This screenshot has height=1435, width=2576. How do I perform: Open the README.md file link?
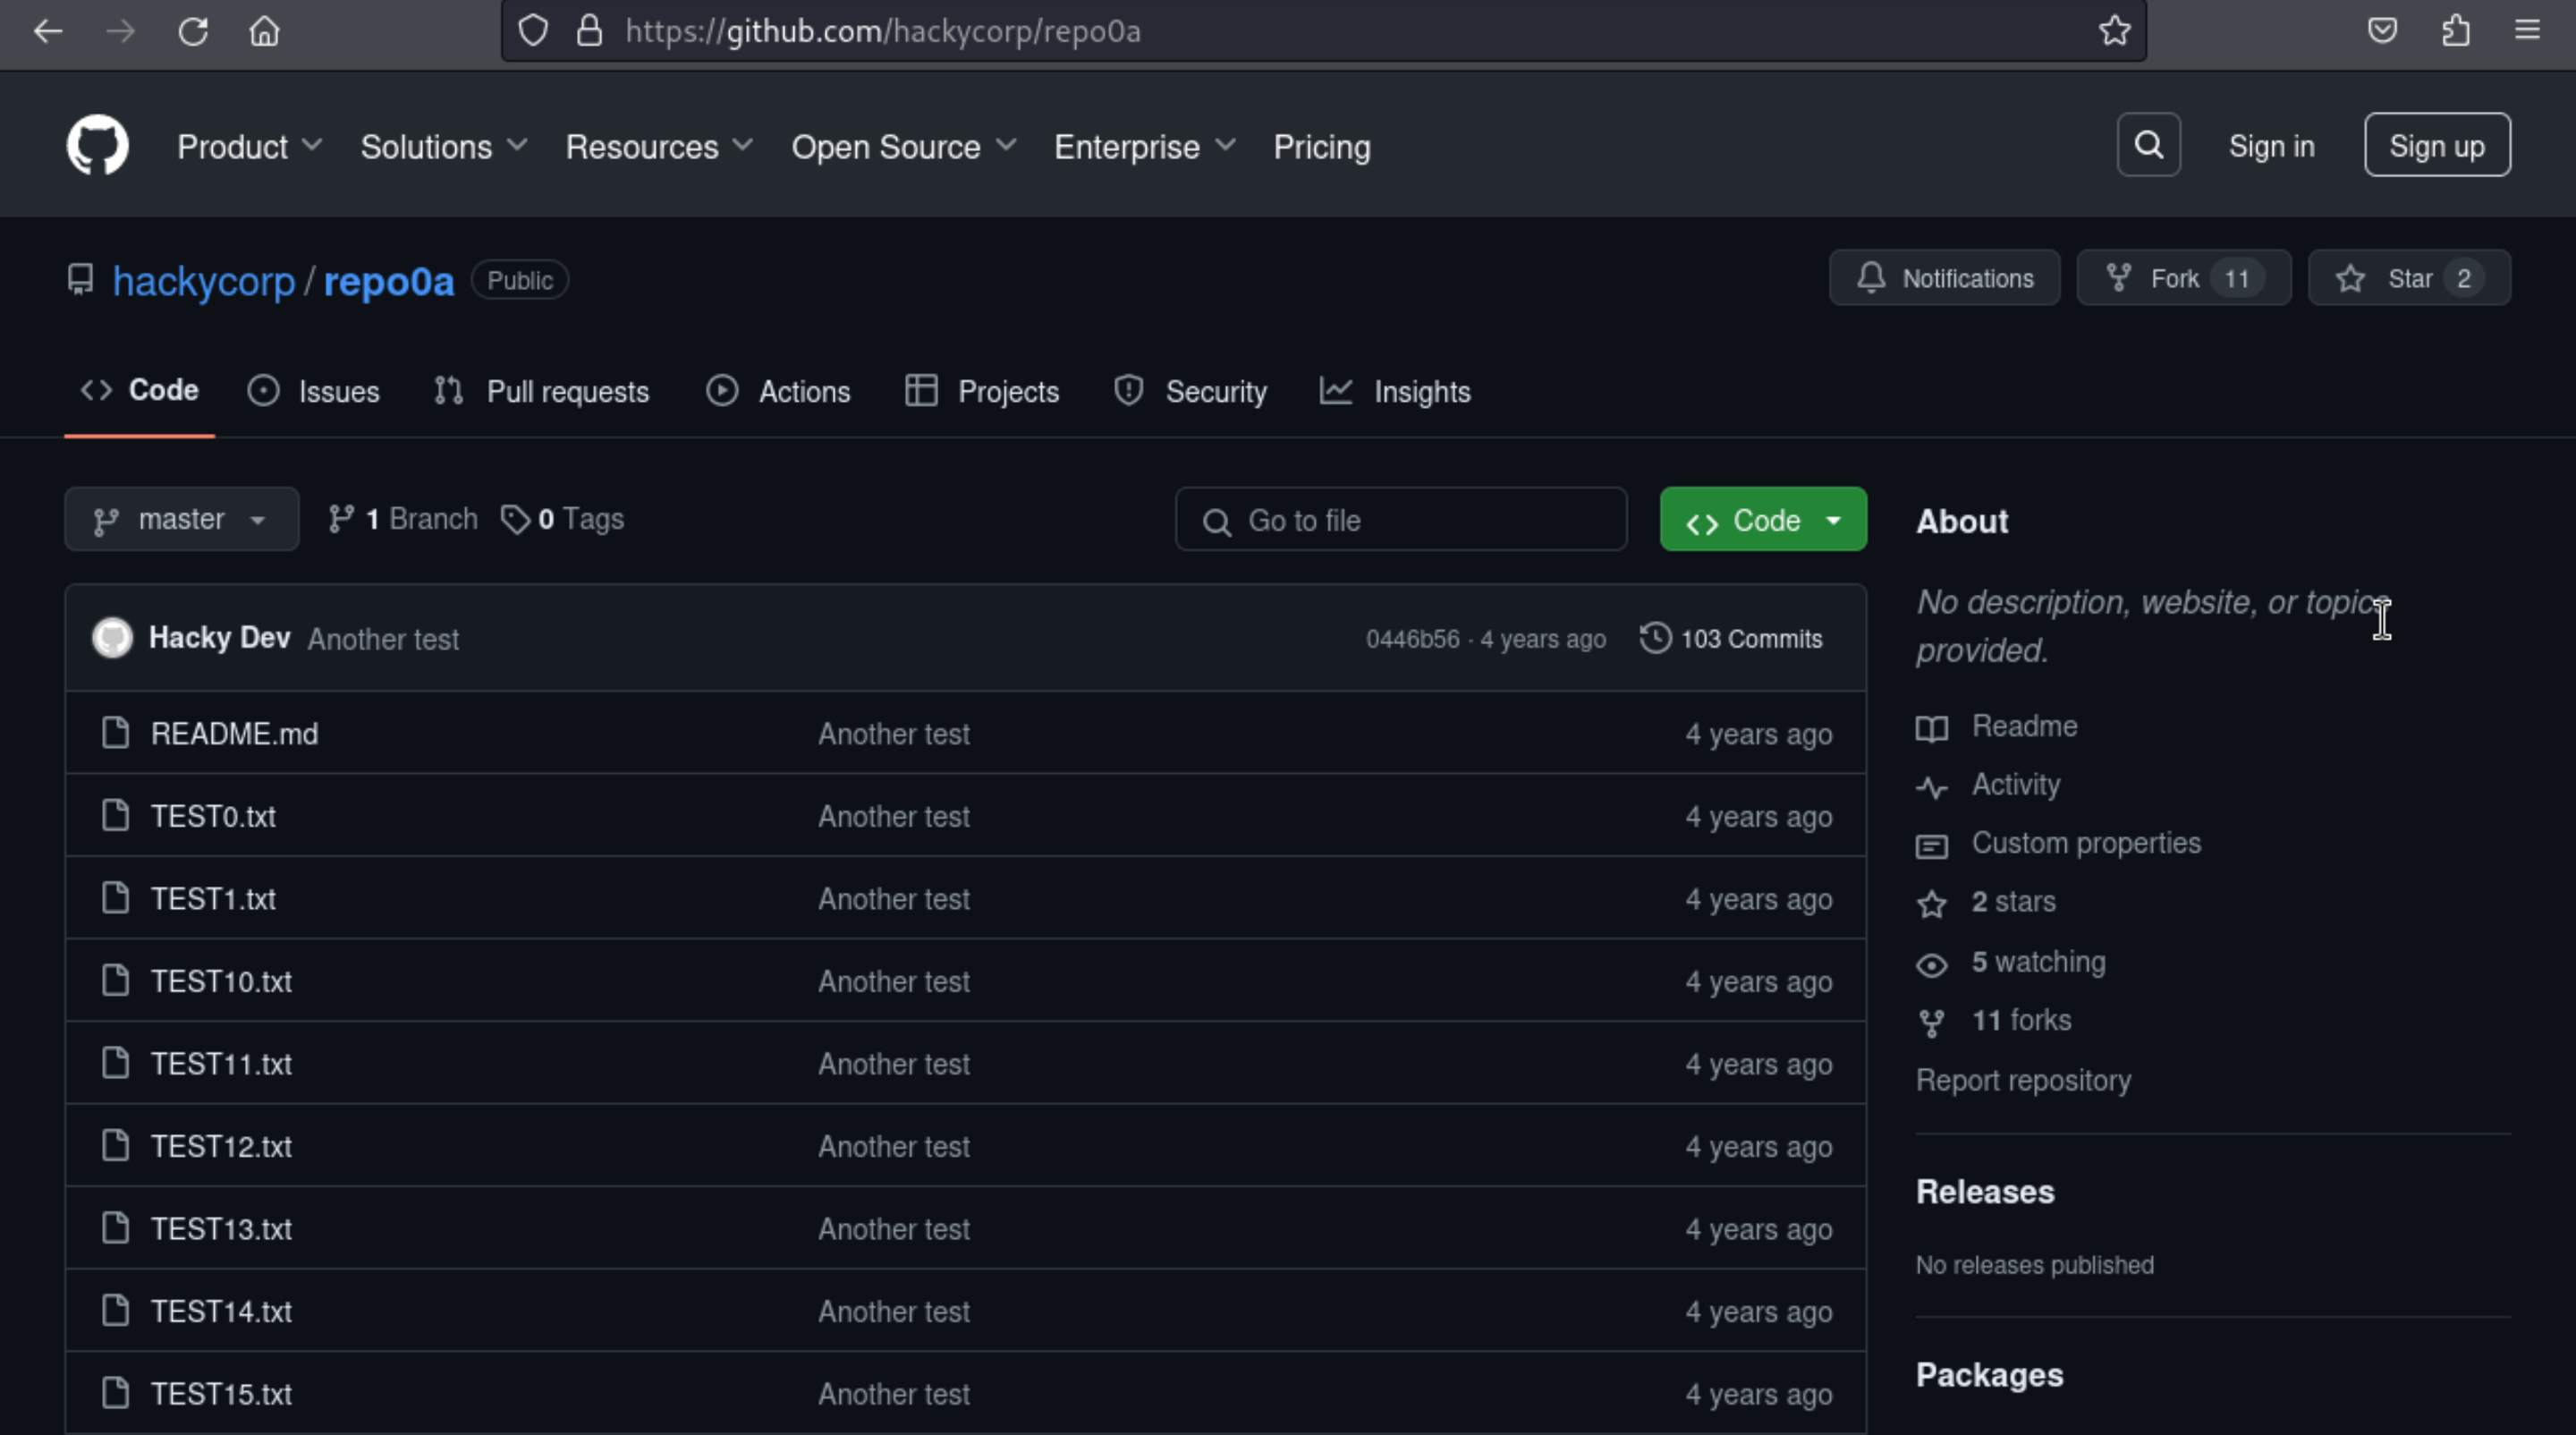[234, 734]
